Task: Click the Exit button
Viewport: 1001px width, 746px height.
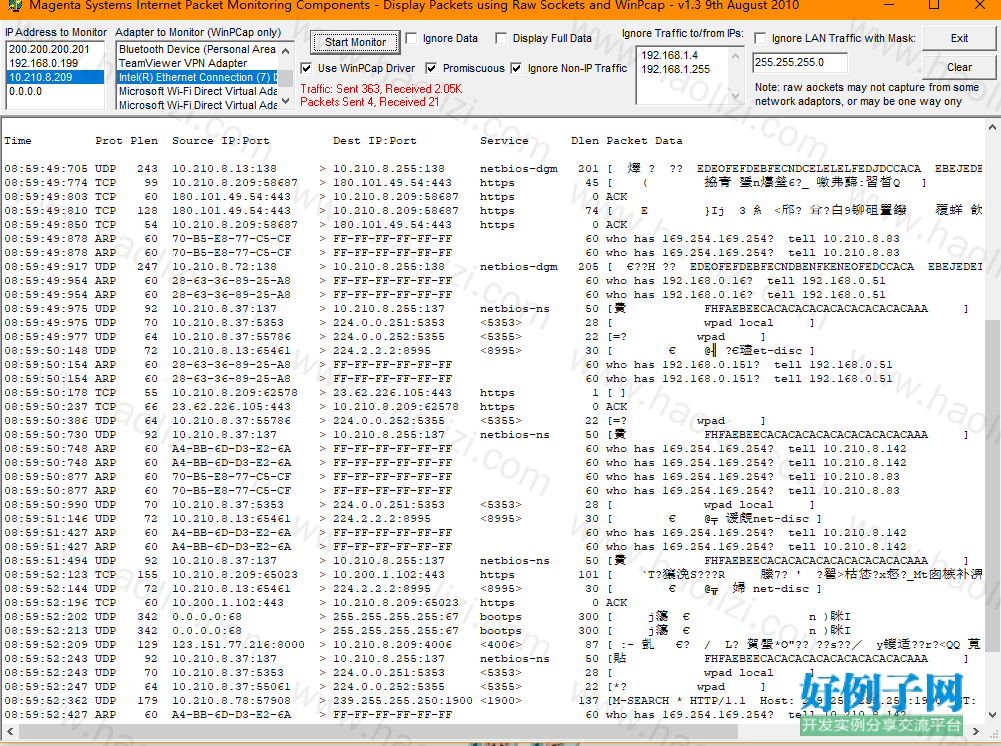Action: coord(959,38)
